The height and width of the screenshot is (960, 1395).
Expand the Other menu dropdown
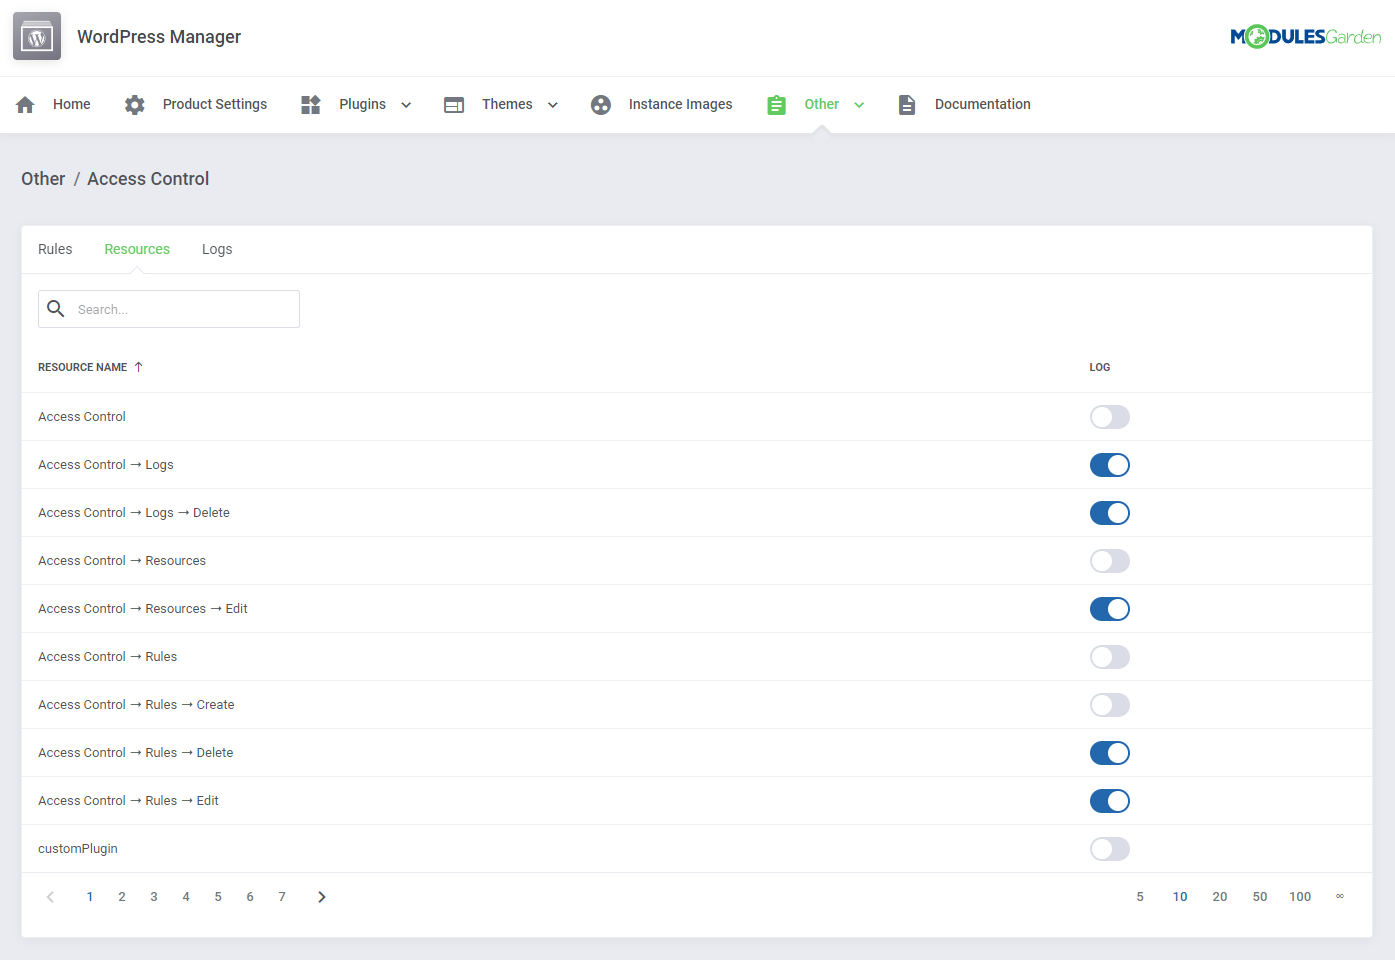[859, 104]
